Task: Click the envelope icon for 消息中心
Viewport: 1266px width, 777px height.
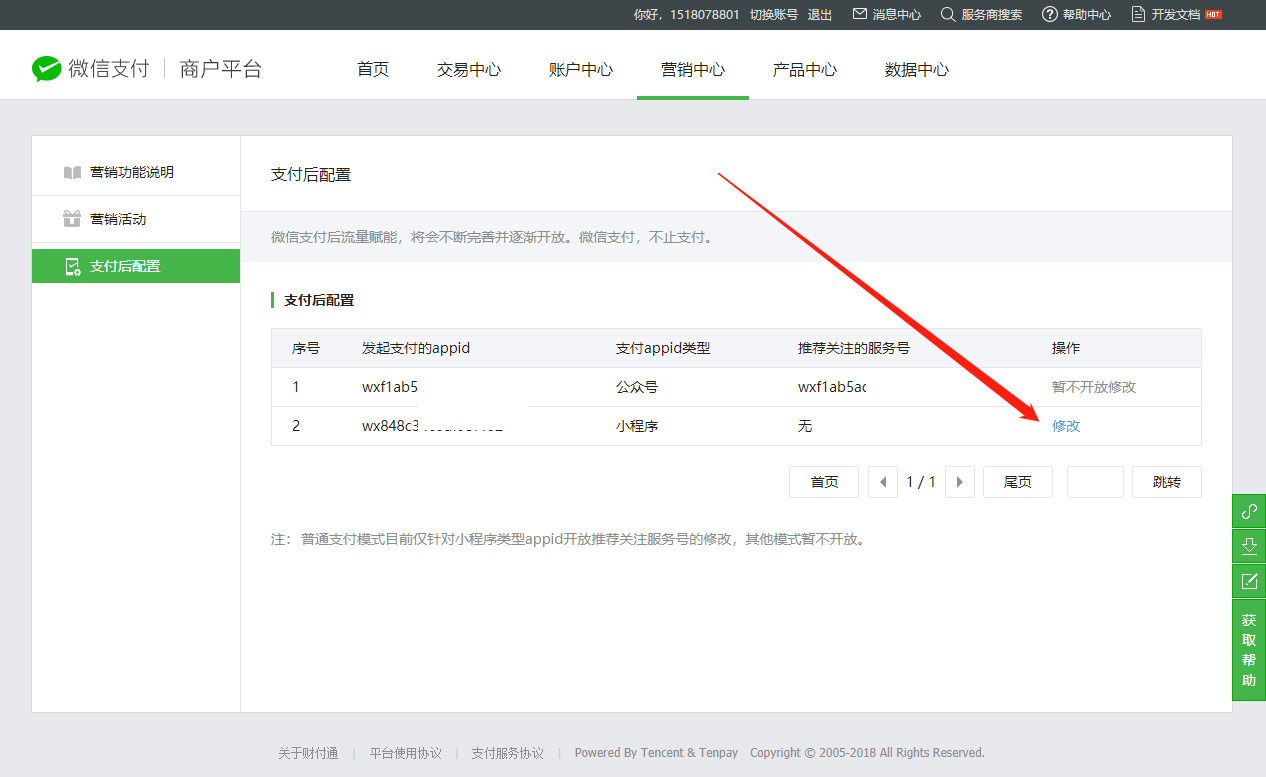Action: 859,14
